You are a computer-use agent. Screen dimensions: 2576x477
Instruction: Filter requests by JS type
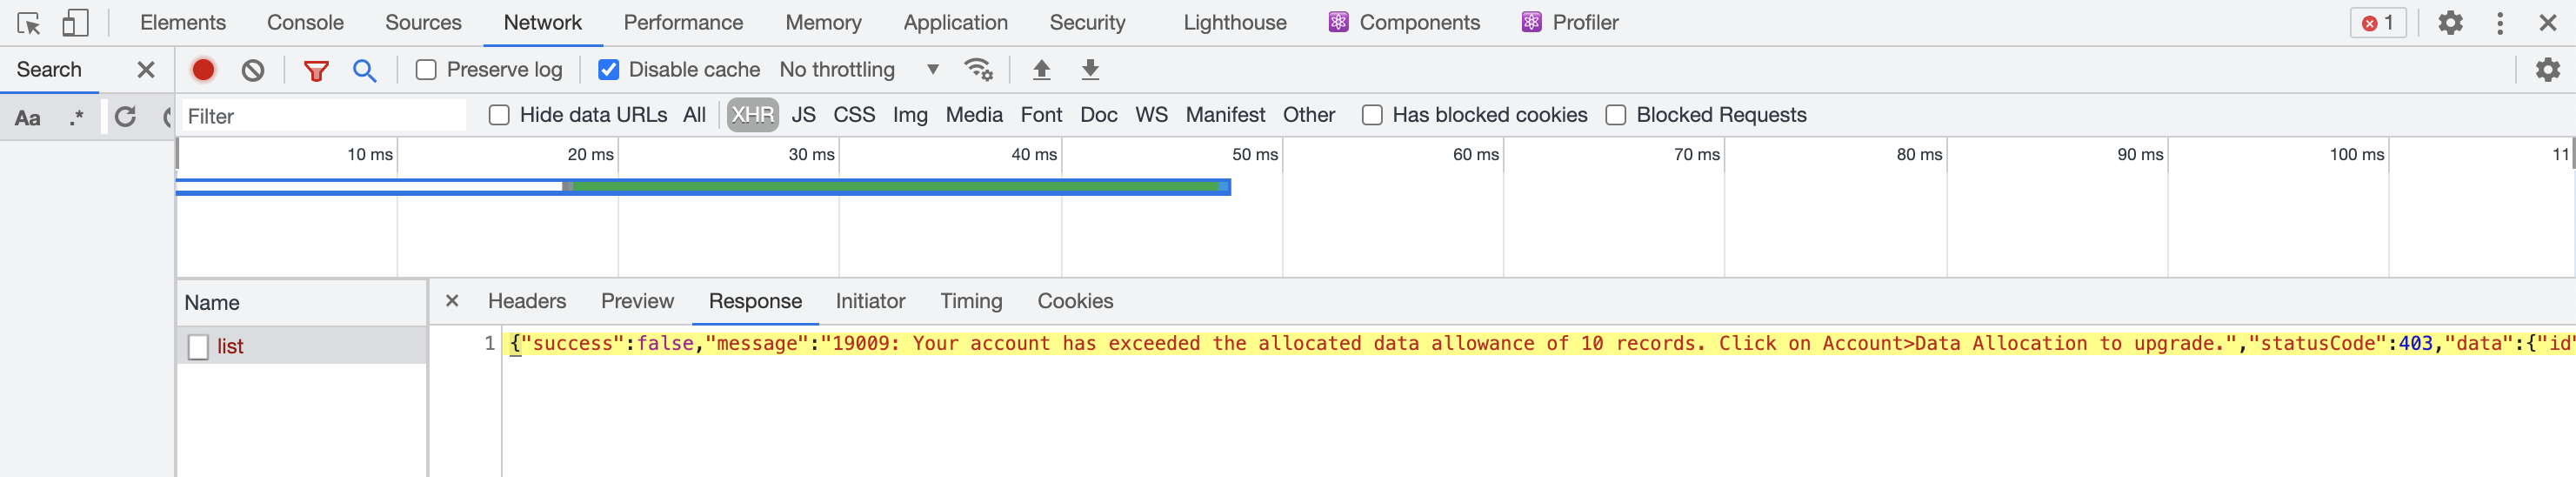tap(803, 116)
